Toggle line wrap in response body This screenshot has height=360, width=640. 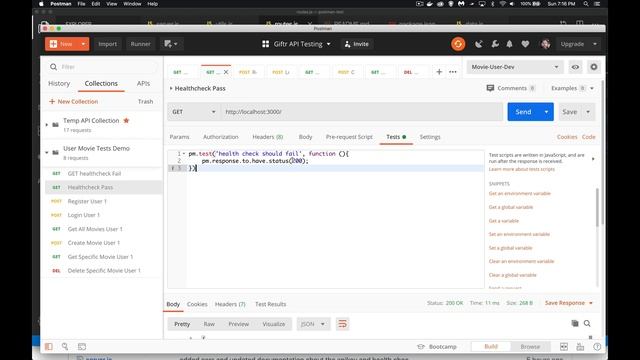click(342, 324)
